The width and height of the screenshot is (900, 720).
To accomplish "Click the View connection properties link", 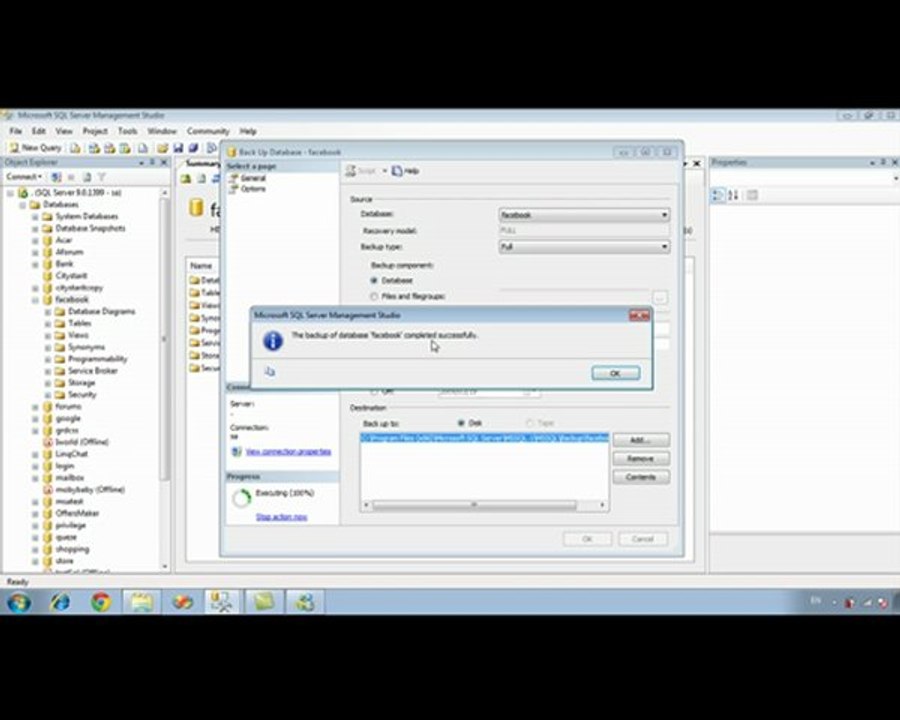I will [288, 452].
